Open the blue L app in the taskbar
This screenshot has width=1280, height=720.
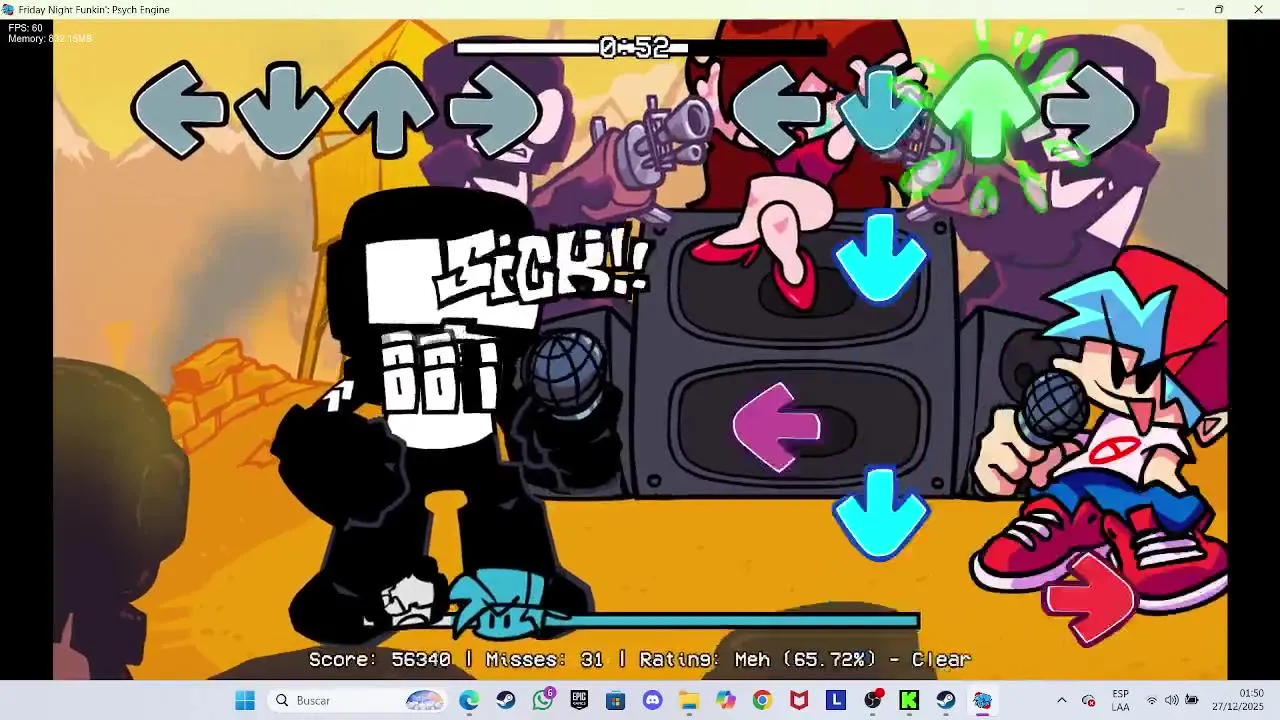[836, 700]
